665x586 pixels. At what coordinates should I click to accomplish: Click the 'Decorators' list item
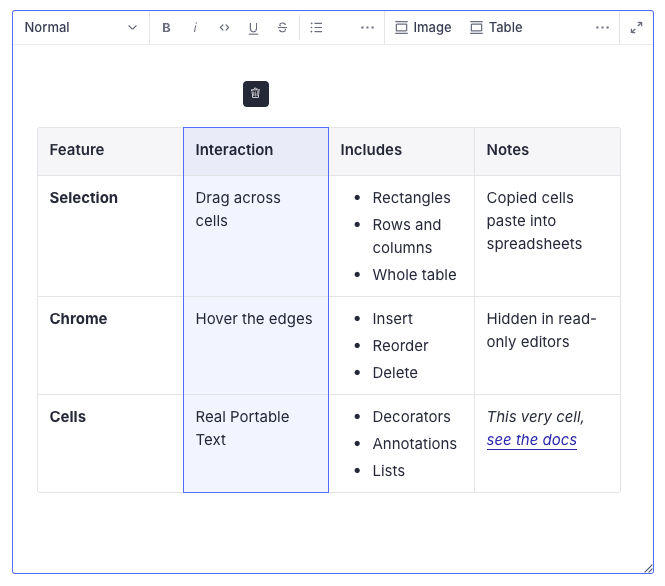(411, 417)
